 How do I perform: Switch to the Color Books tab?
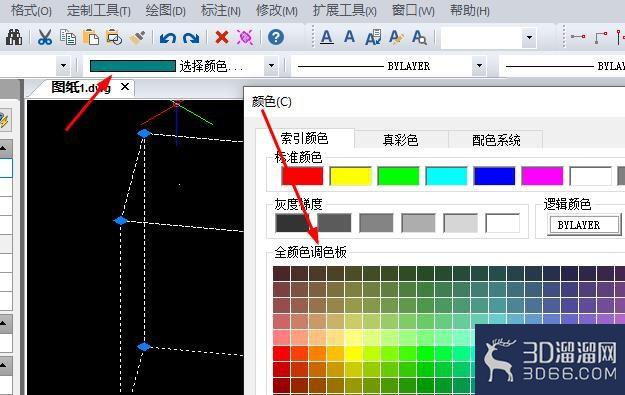(x=496, y=140)
